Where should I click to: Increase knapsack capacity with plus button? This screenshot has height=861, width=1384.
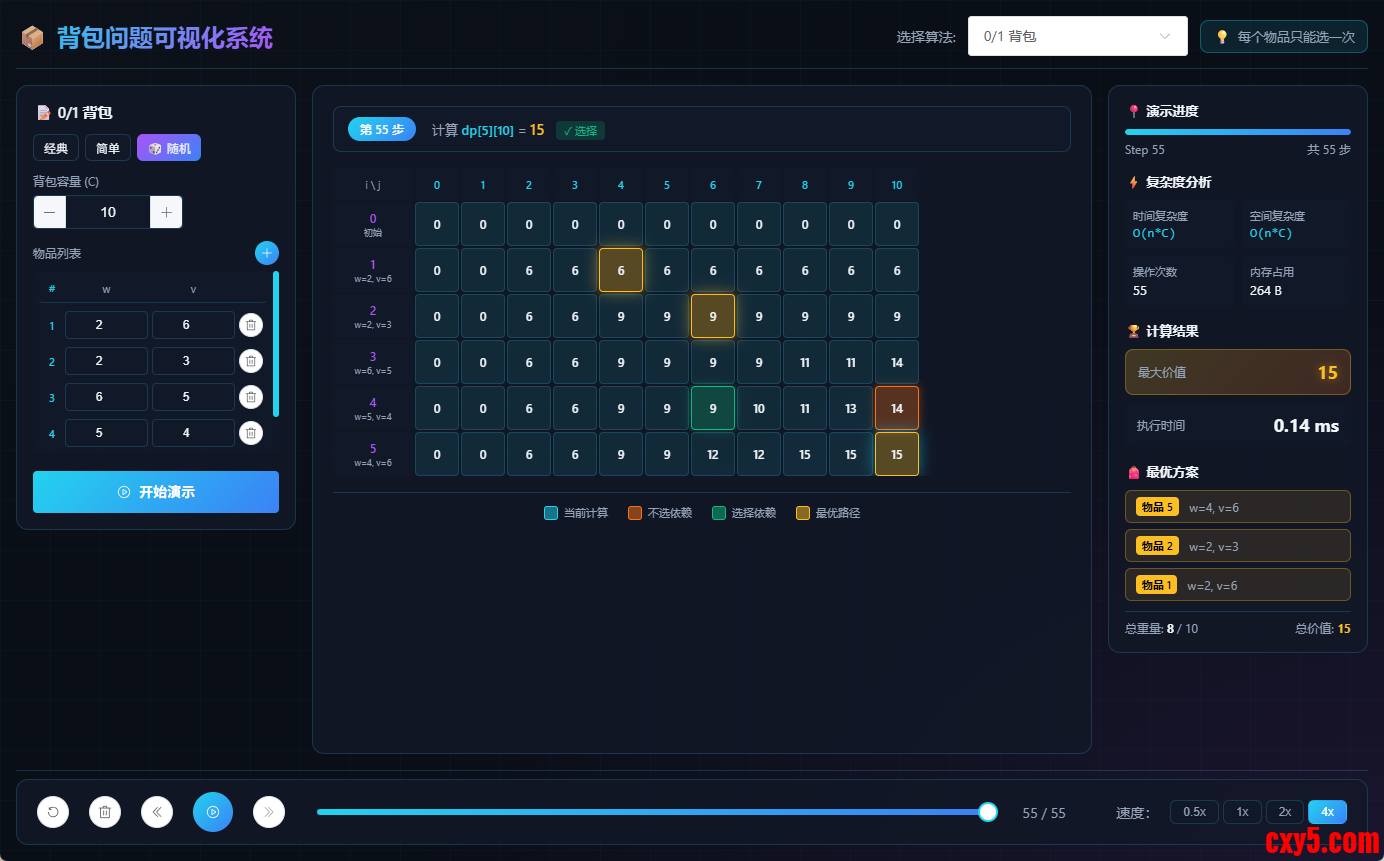pyautogui.click(x=166, y=212)
